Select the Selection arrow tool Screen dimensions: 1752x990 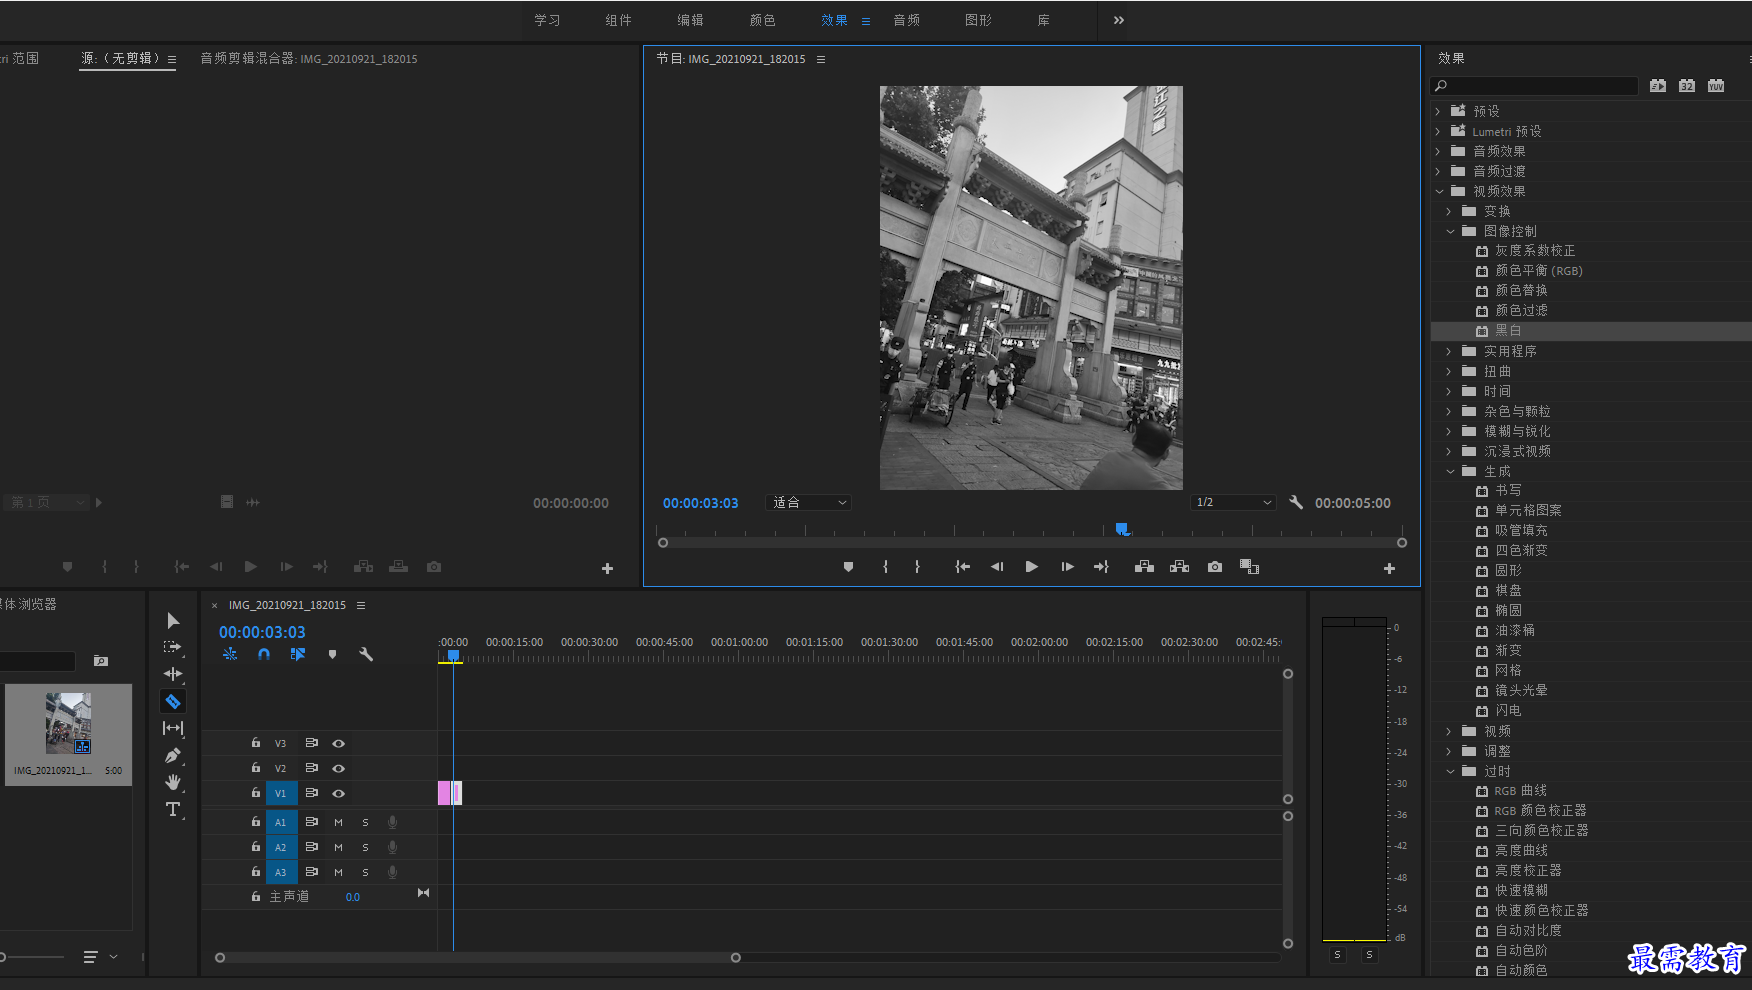pyautogui.click(x=173, y=620)
